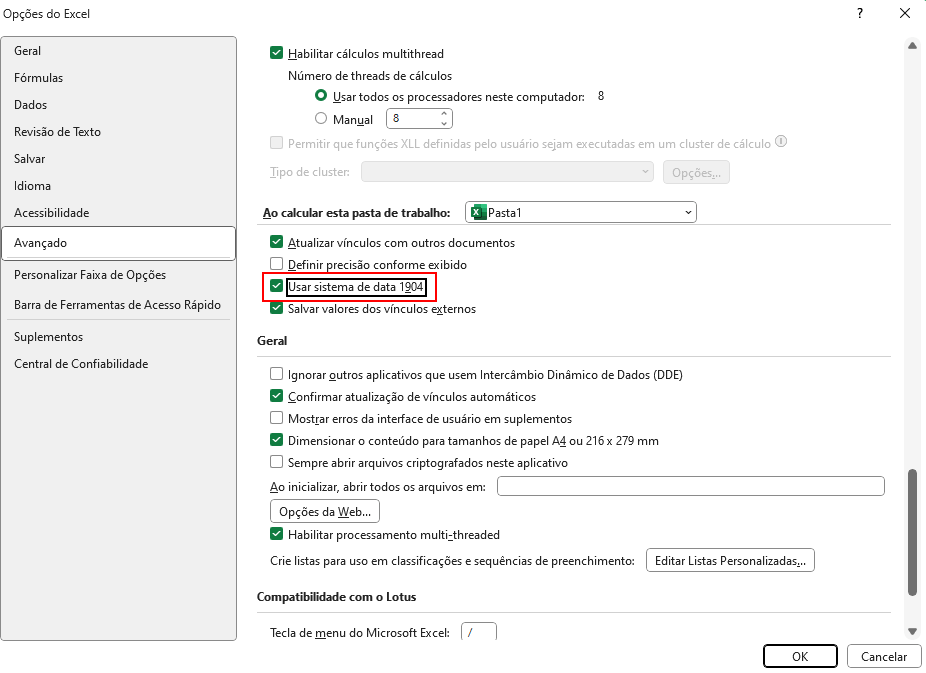Viewport: 926px width, 673px height.
Task: Toggle 'Habilitar cálculos multithread' checkbox
Action: coord(277,54)
